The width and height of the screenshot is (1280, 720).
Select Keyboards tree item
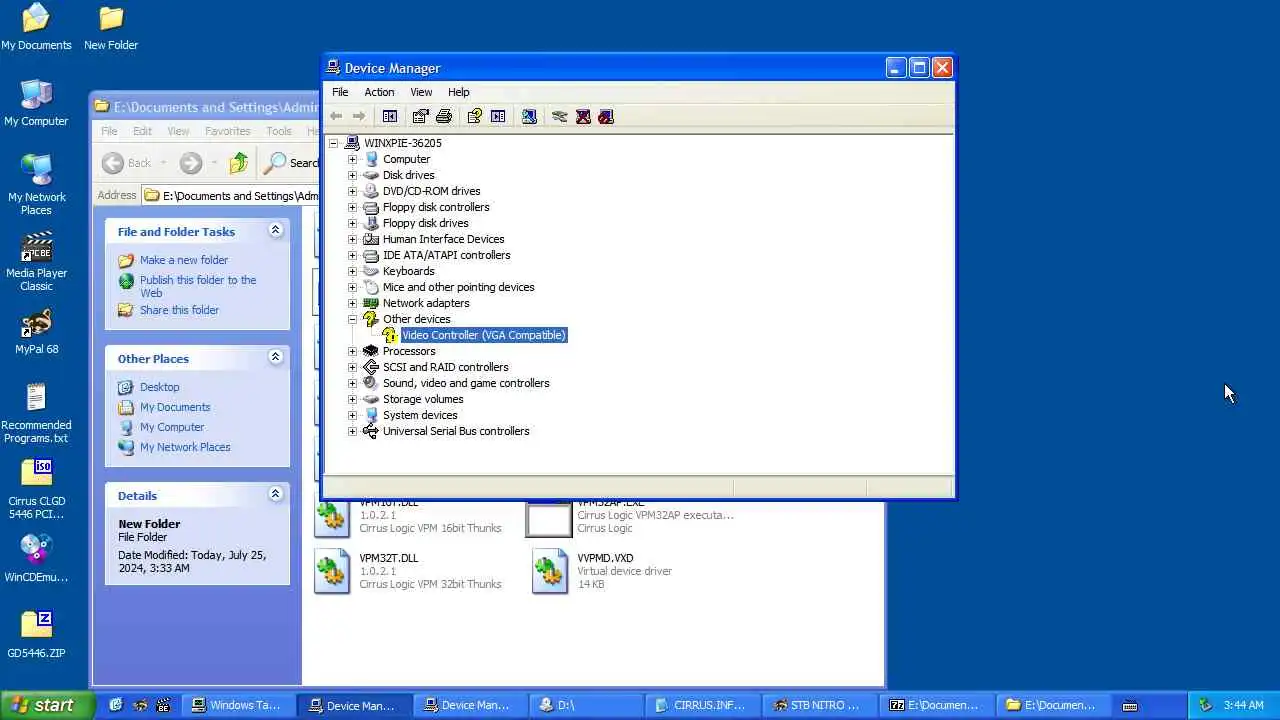pos(408,271)
